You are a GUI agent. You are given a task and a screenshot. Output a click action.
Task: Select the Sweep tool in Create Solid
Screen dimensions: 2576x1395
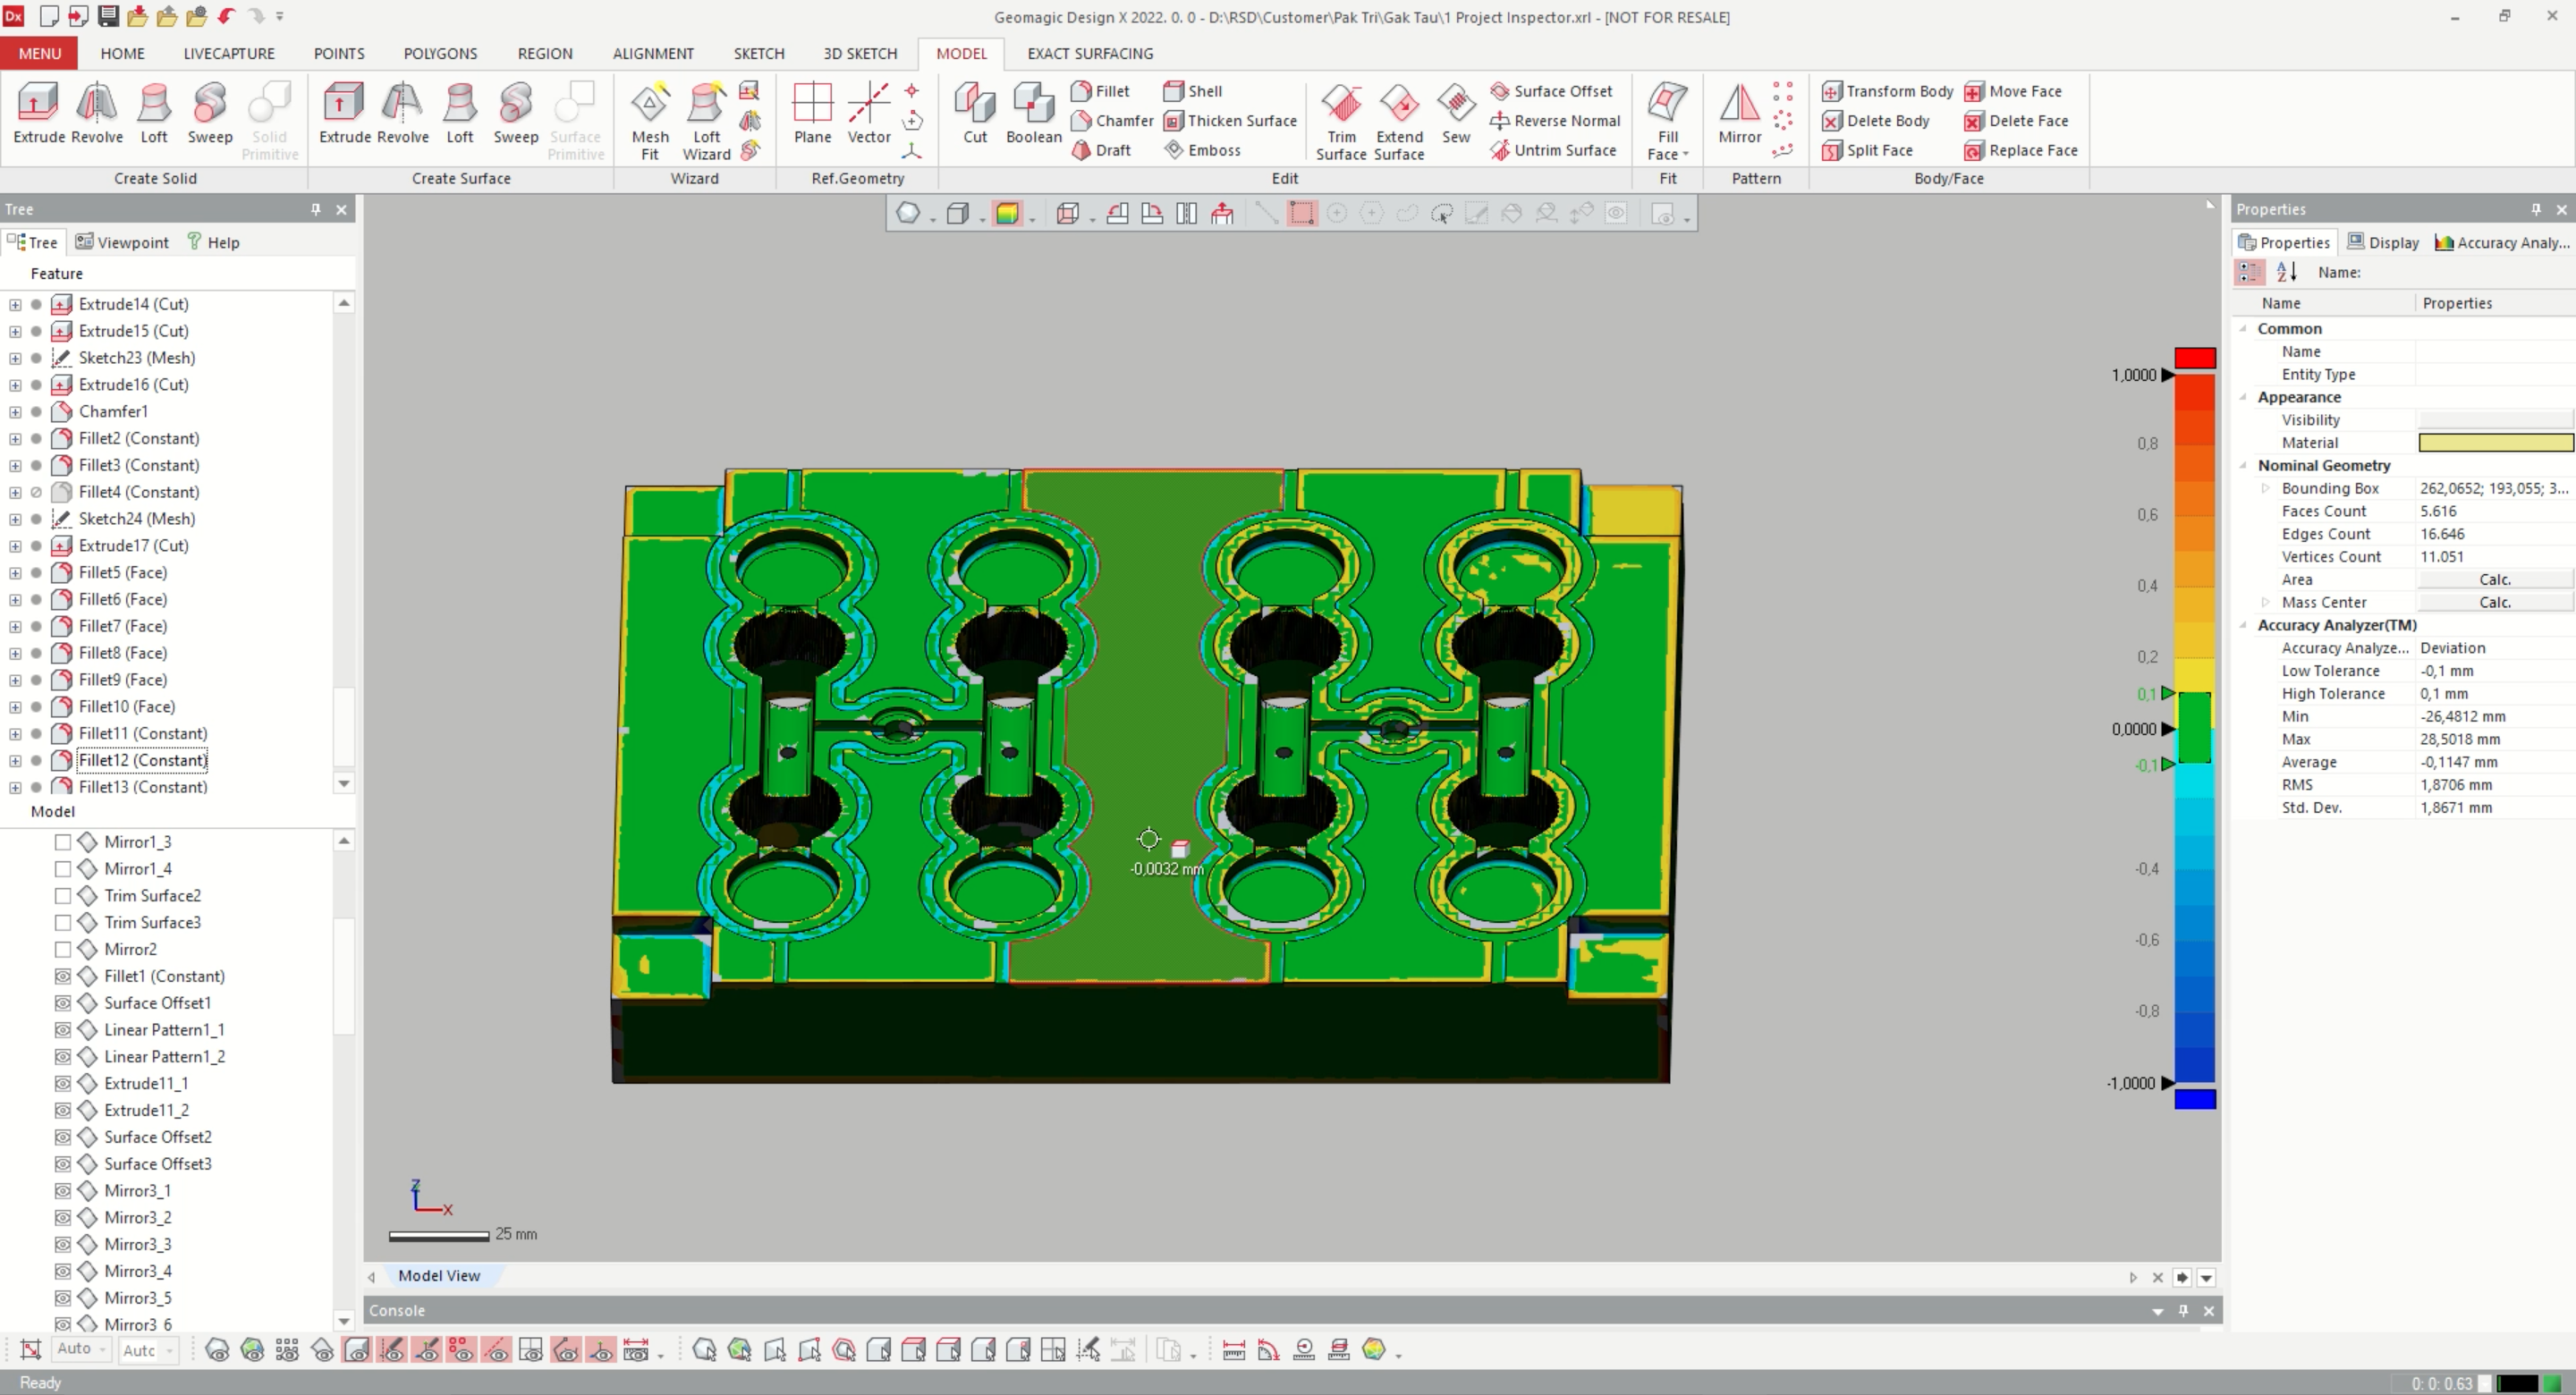coord(210,114)
